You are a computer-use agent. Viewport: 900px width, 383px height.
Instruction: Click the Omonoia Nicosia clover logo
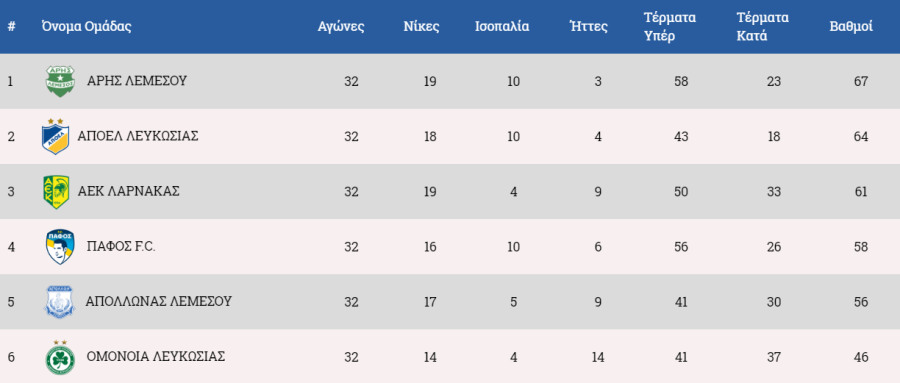click(60, 357)
